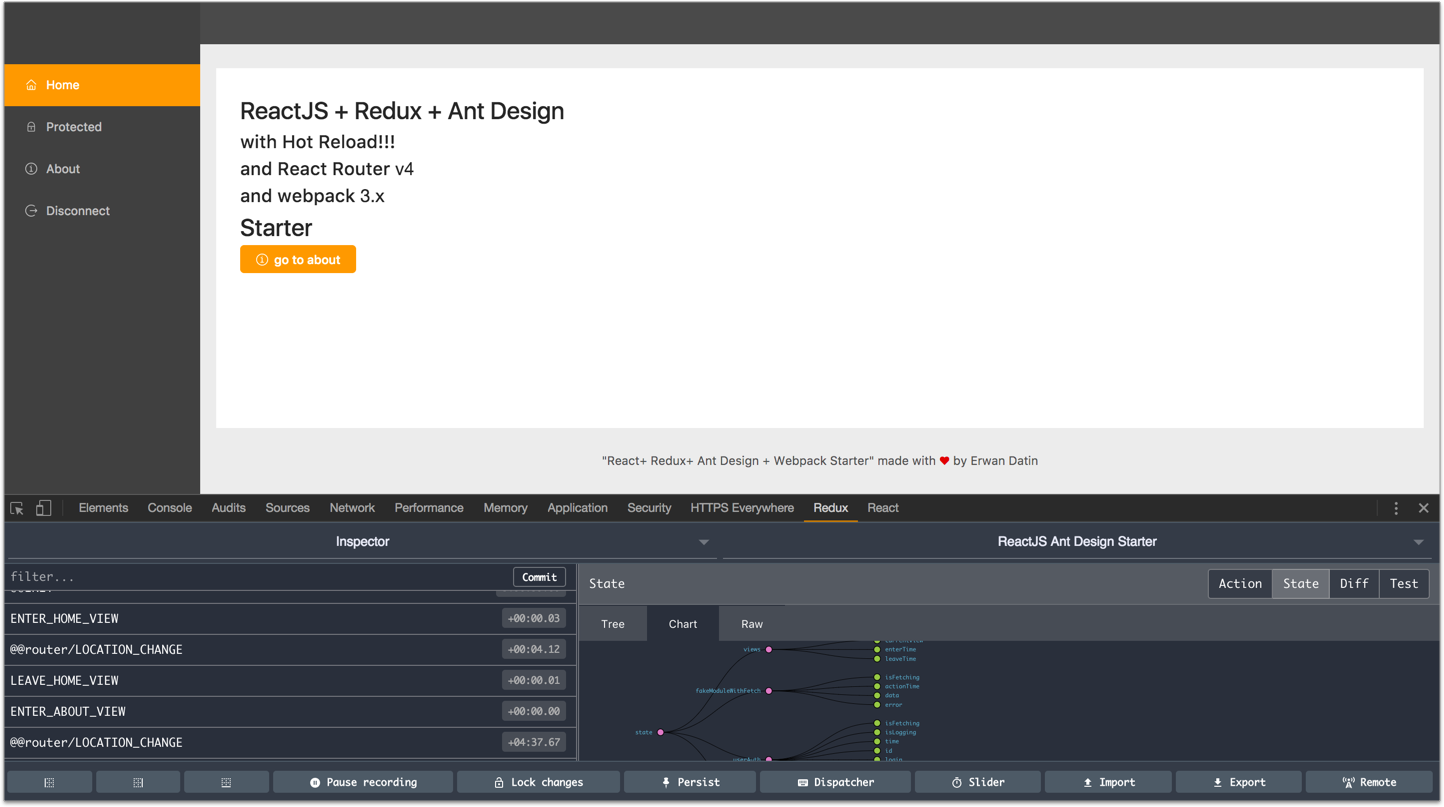1444x807 pixels.
Task: Click the element inspector cursor icon
Action: point(17,509)
